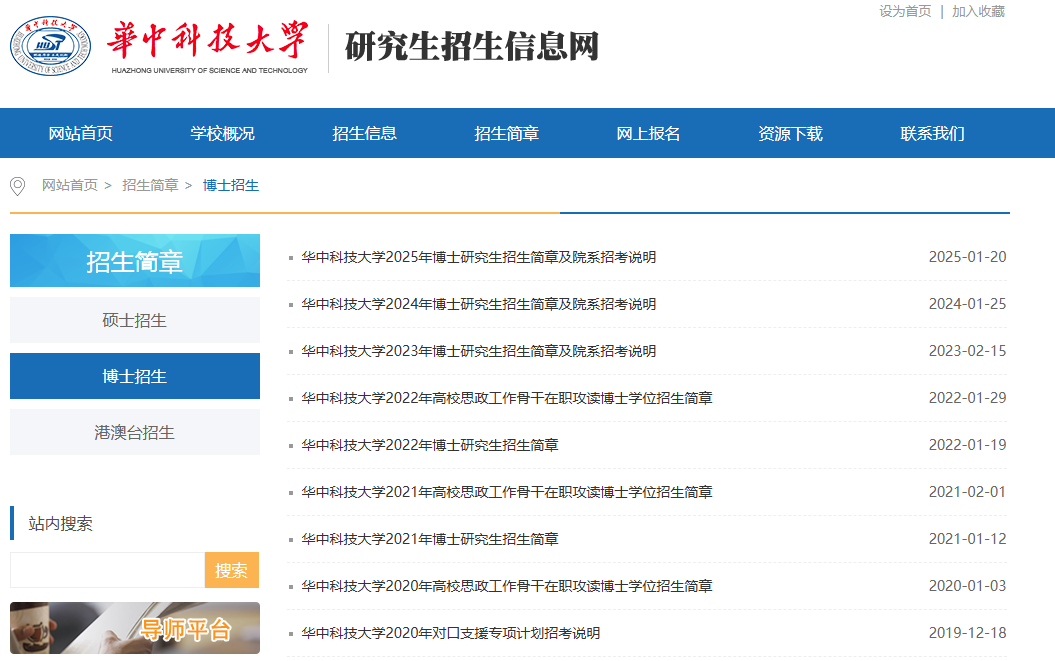Viewport: 1055px width, 661px height.
Task: Click 加入收藏 link at top right
Action: pyautogui.click(x=978, y=11)
